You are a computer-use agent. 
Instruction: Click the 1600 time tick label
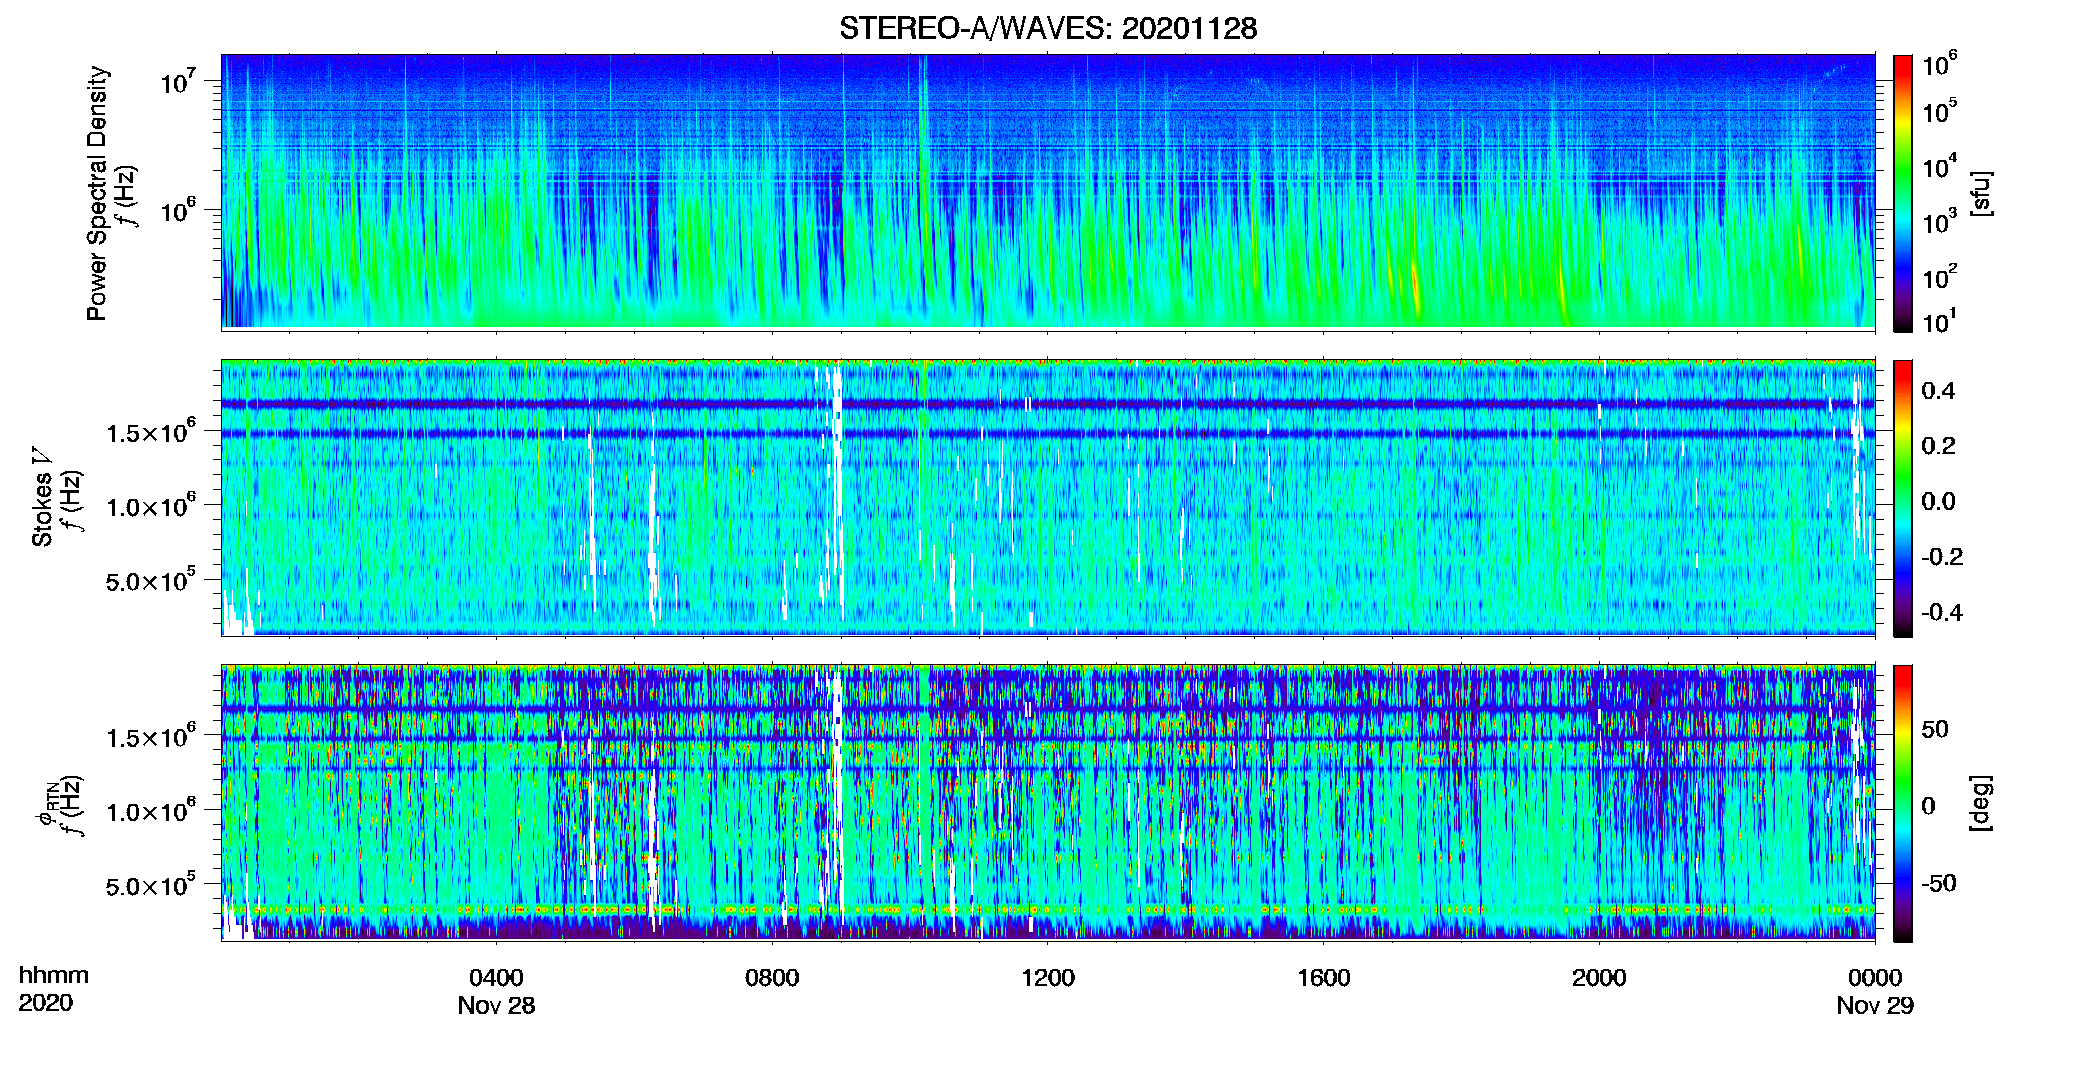tap(1323, 978)
